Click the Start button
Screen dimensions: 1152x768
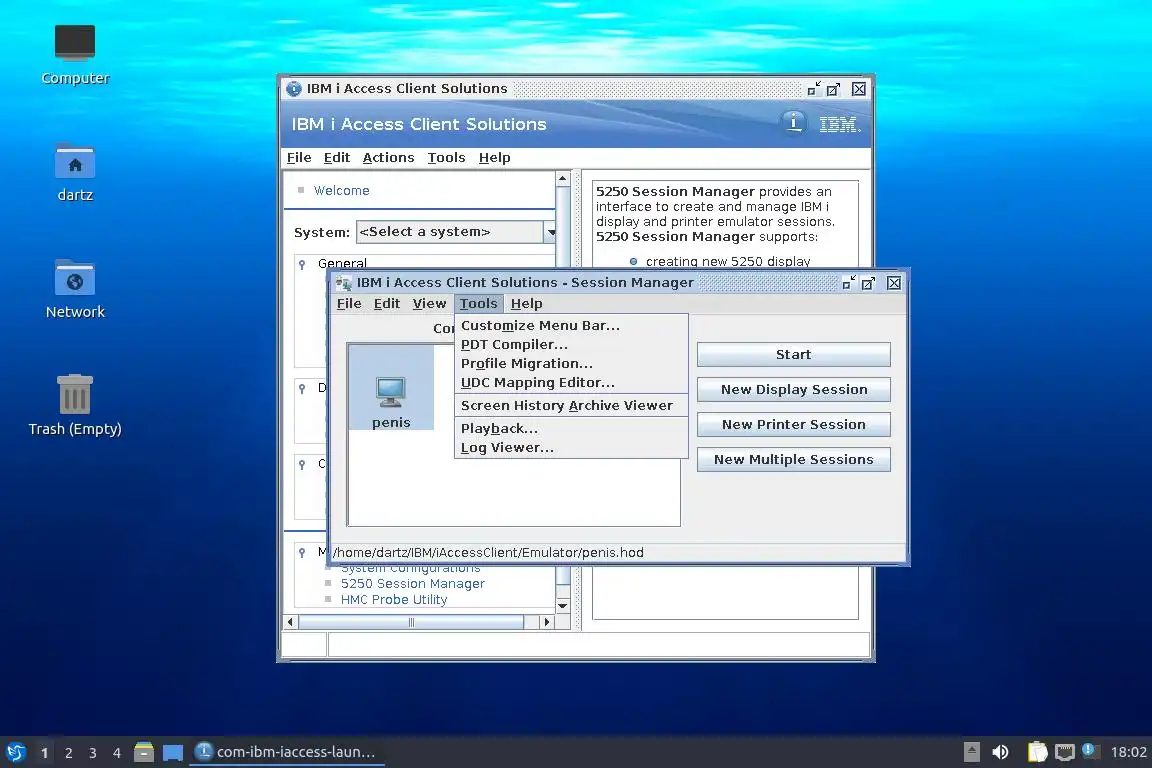(793, 354)
